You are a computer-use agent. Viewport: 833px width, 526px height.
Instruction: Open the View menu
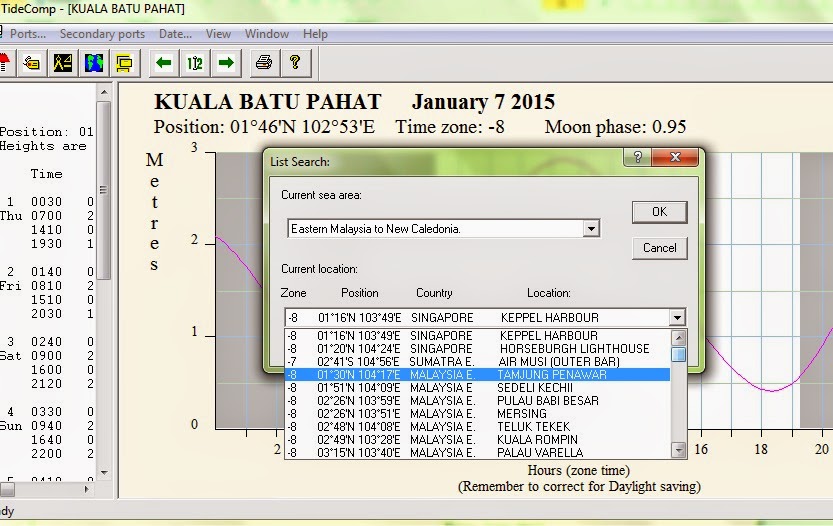(218, 34)
